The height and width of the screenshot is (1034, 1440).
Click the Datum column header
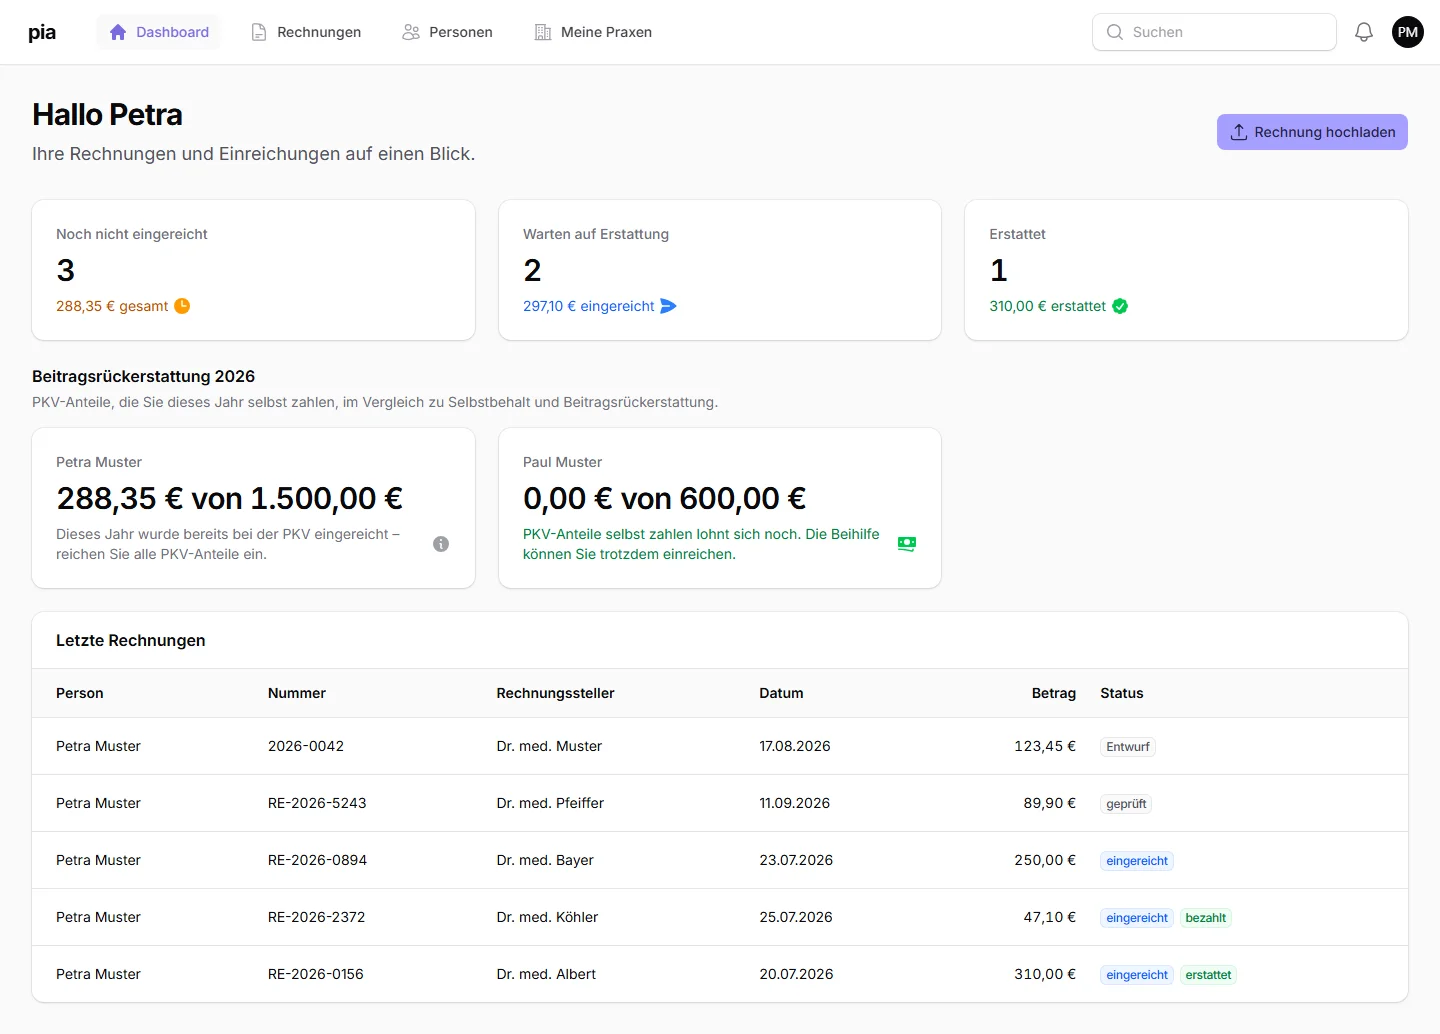(x=781, y=693)
